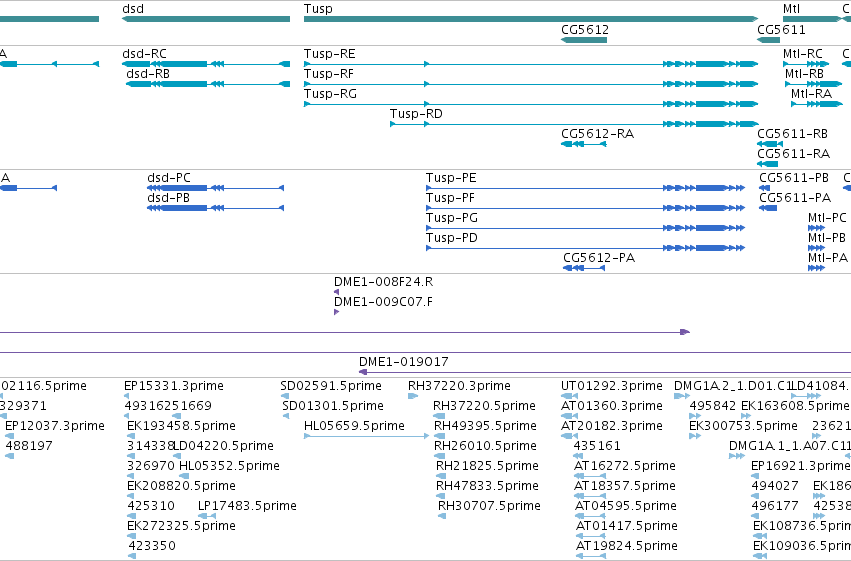The width and height of the screenshot is (851, 561).
Task: Select protein Tusp-PE
Action: [x=586, y=188]
